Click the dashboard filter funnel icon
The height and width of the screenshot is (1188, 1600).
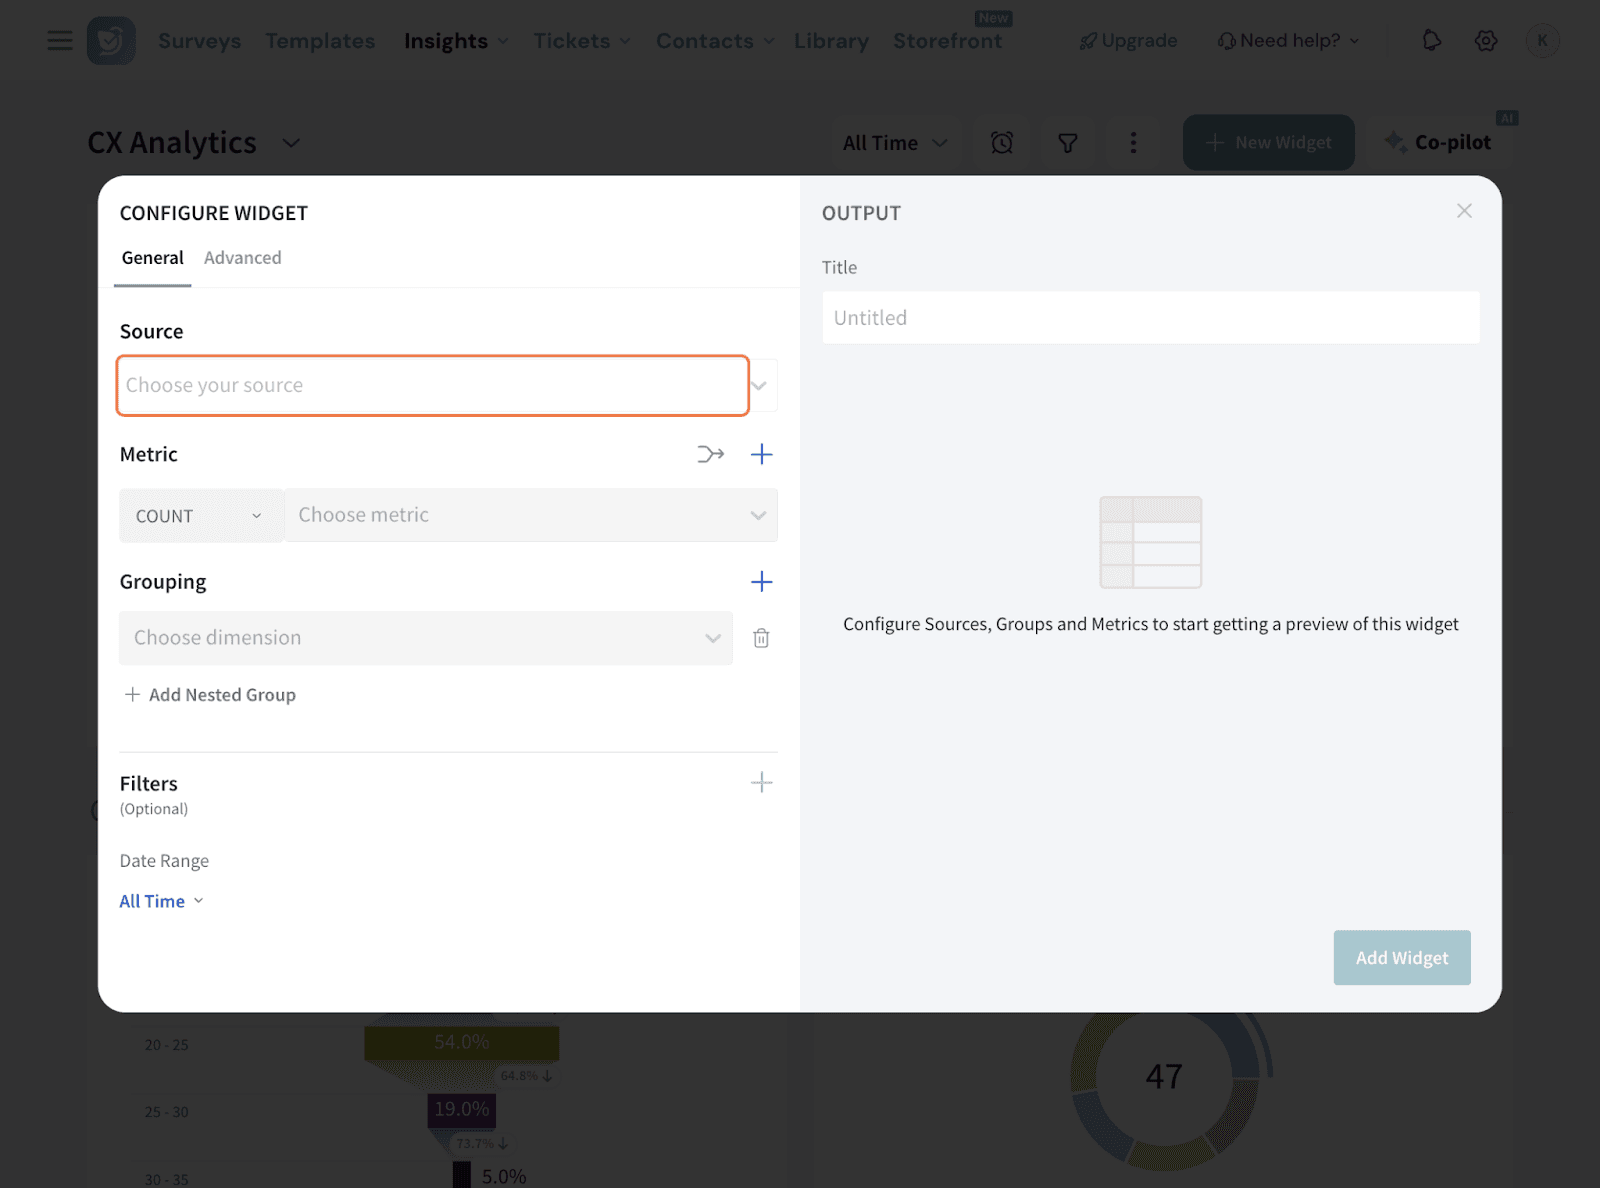(x=1068, y=143)
